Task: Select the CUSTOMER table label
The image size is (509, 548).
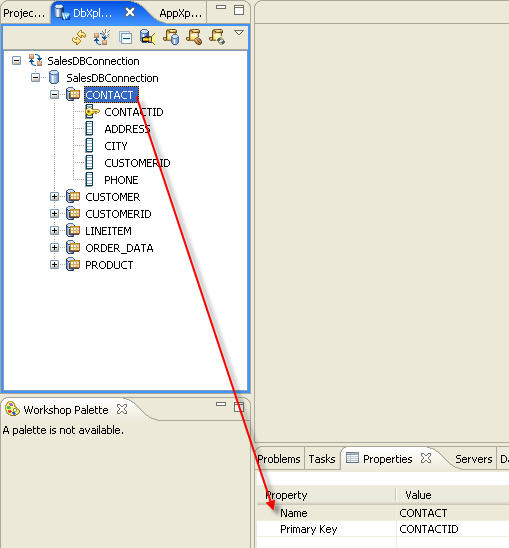Action: click(x=113, y=197)
